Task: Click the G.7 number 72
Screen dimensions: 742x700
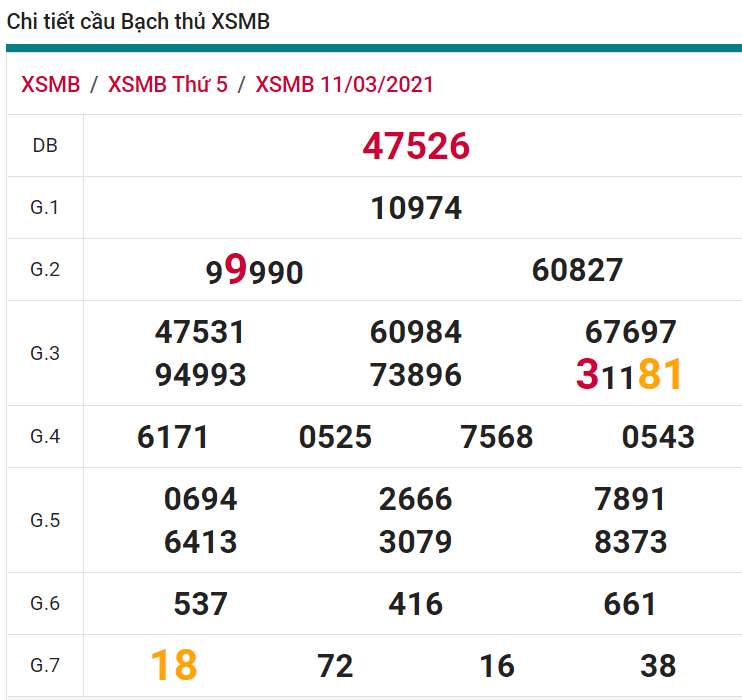Action: pyautogui.click(x=335, y=666)
